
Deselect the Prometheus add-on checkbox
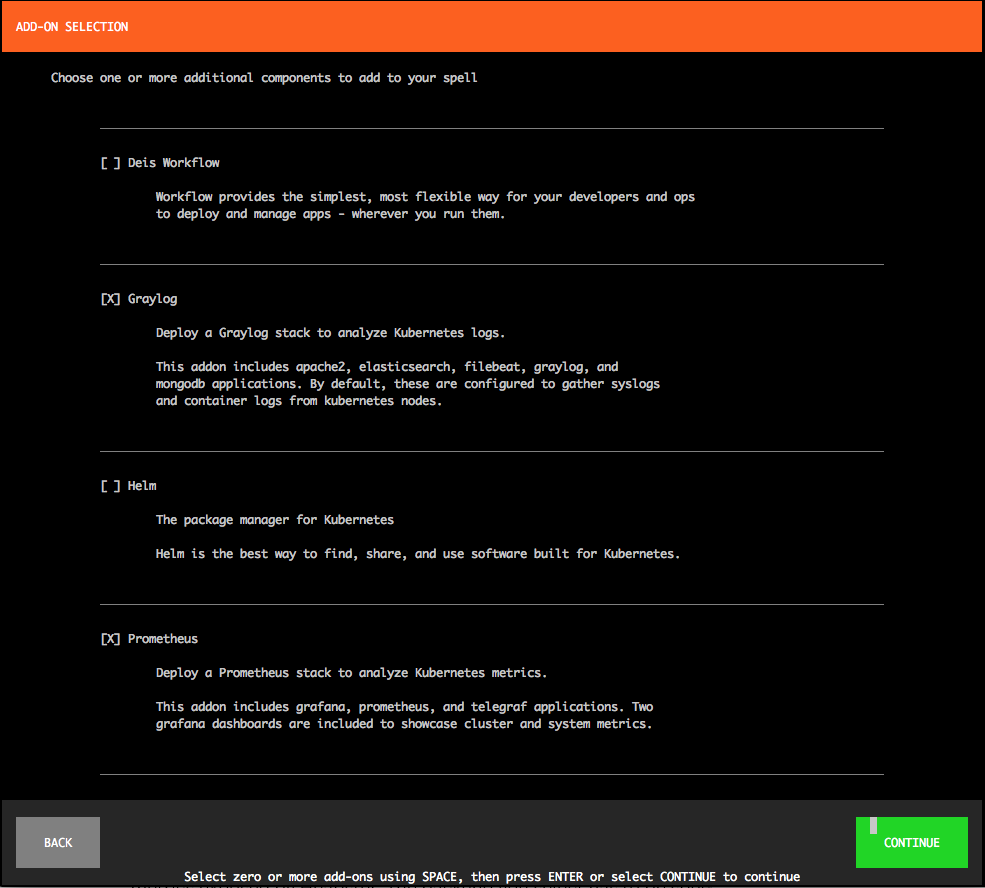[x=111, y=639]
